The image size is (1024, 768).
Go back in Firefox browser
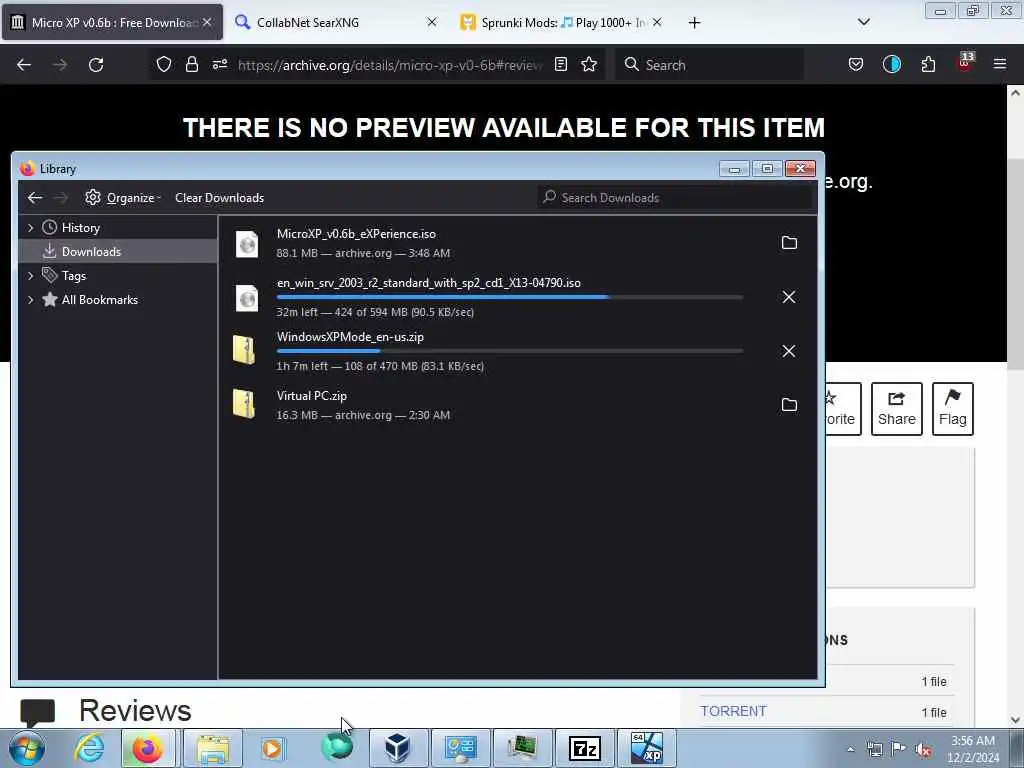24,65
